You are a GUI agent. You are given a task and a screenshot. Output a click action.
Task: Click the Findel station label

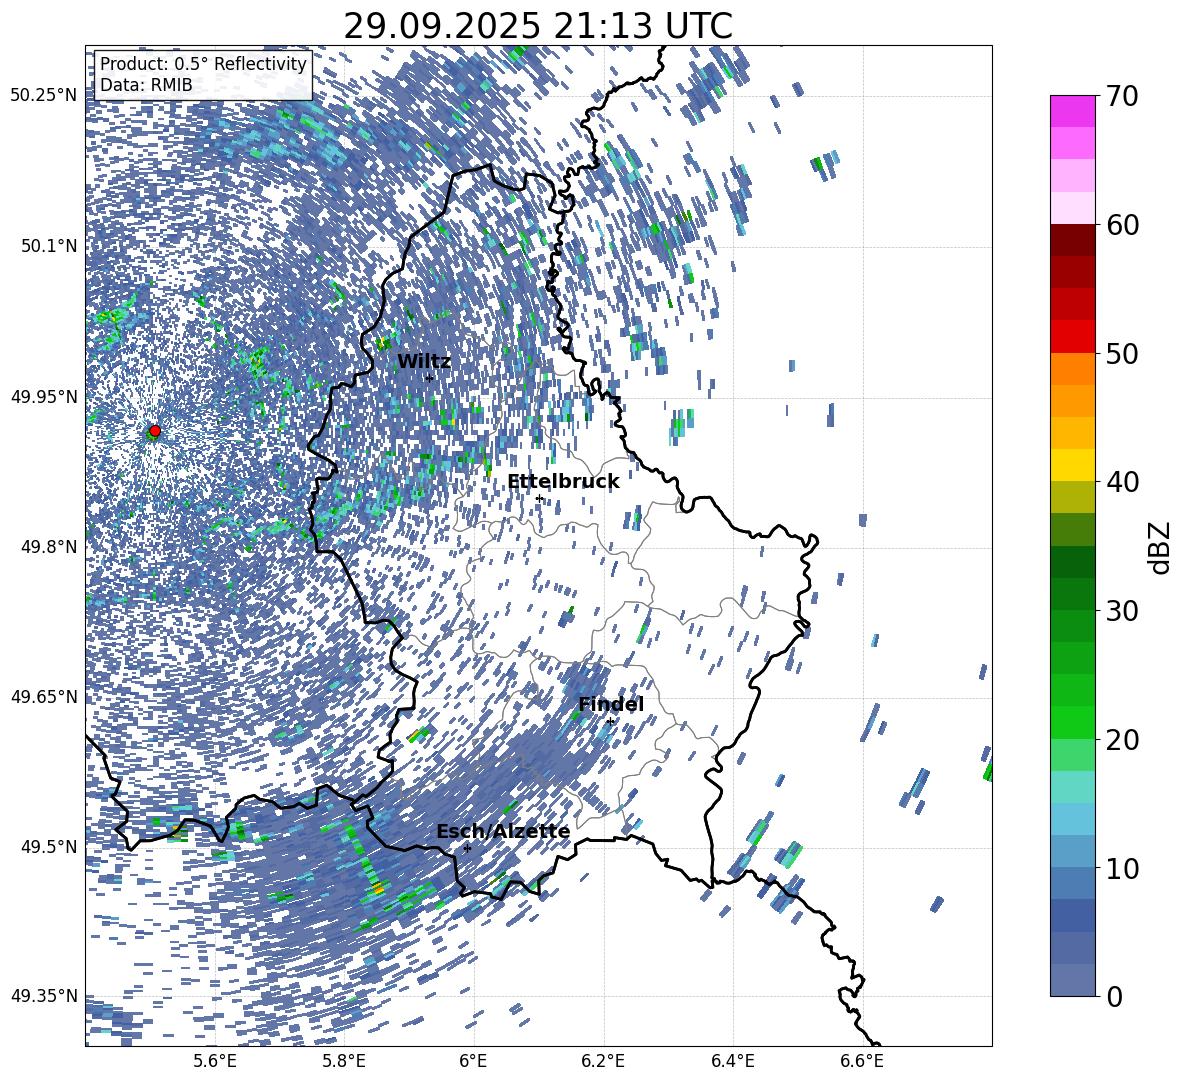point(611,704)
